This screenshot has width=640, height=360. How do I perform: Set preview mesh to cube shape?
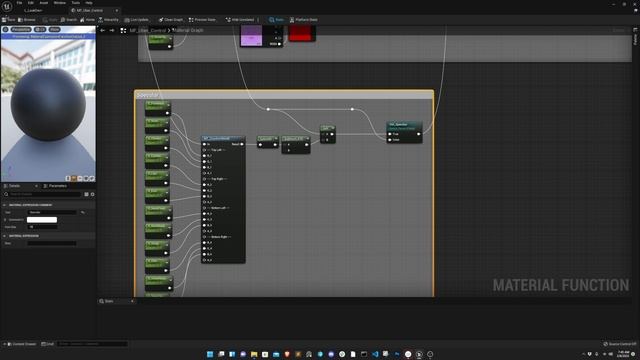pyautogui.click(x=86, y=178)
